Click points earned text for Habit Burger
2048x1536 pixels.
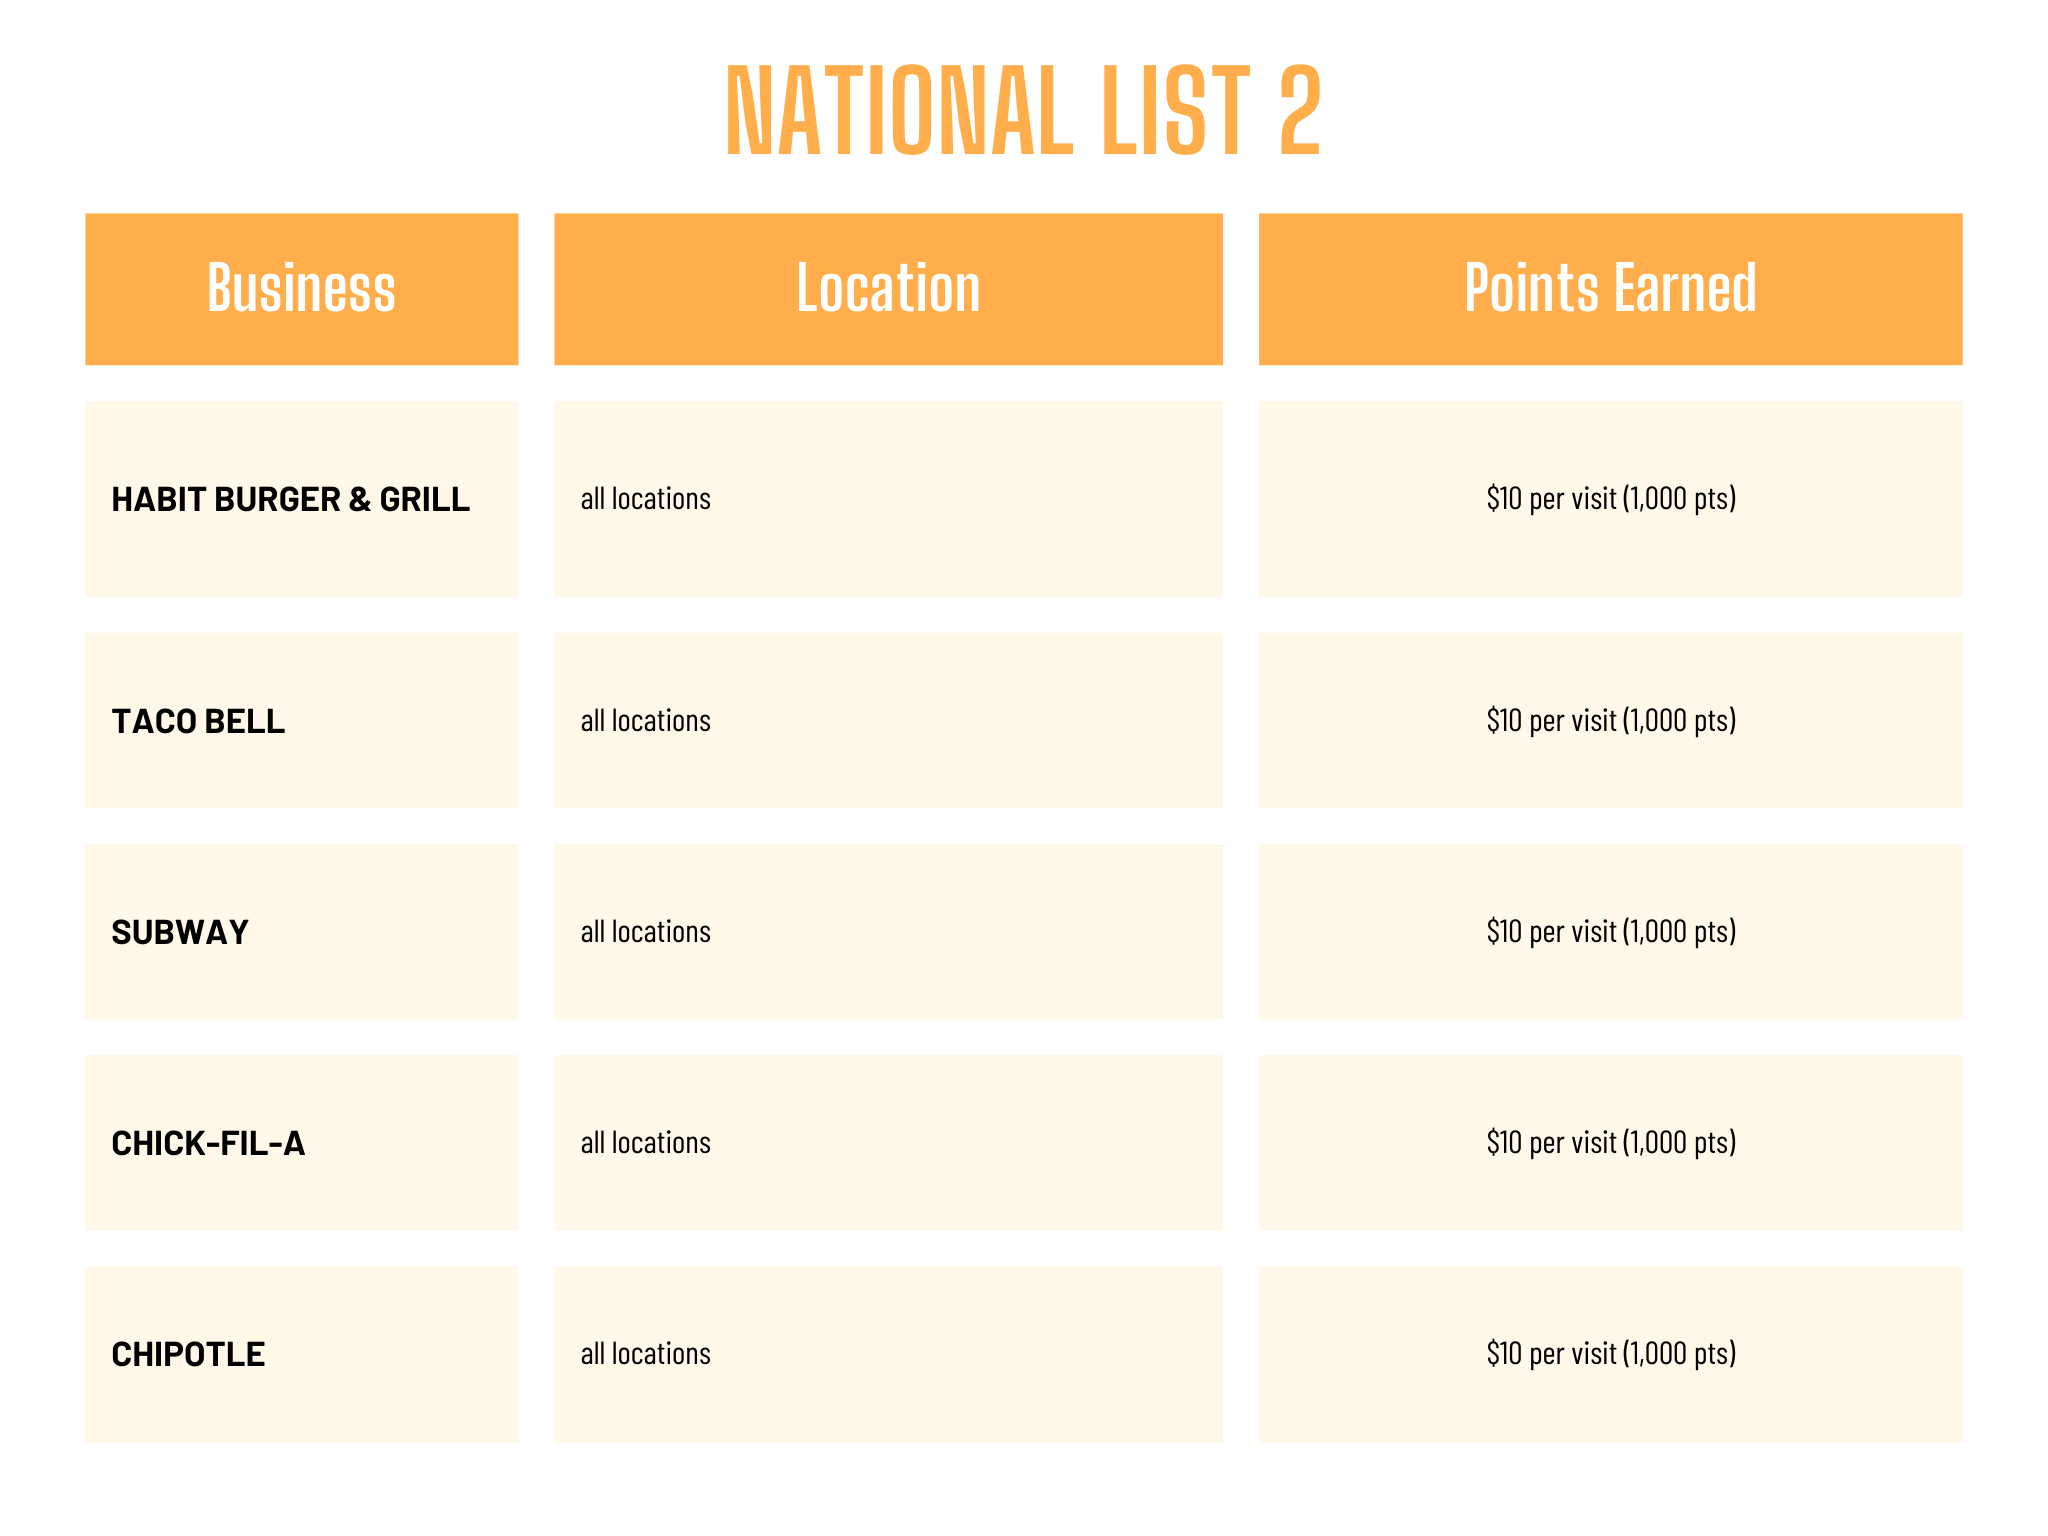click(1610, 498)
